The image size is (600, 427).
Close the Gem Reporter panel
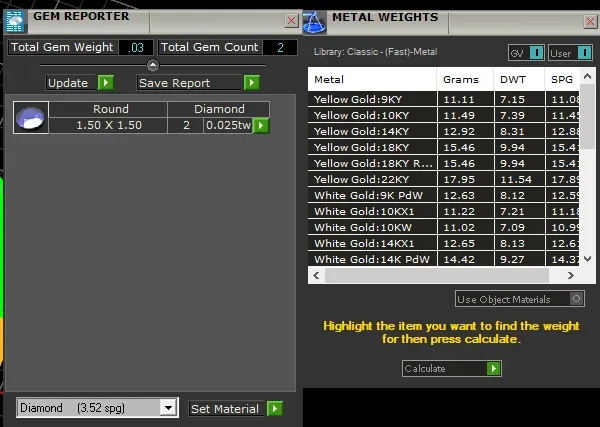pos(291,21)
